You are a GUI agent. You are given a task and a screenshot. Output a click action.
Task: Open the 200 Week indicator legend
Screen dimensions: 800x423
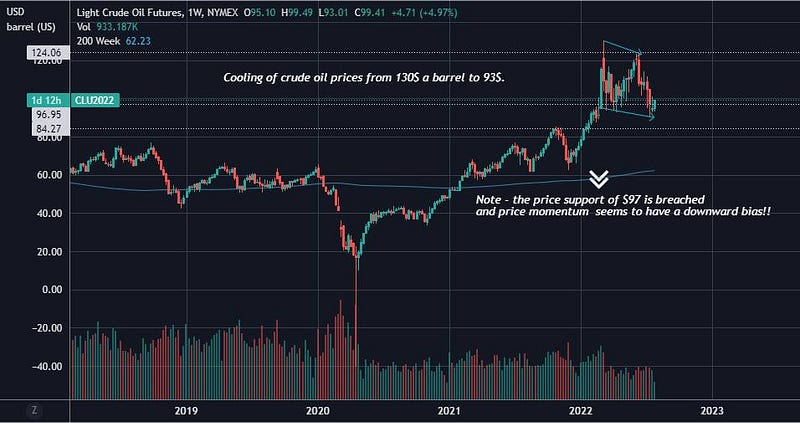pos(114,41)
